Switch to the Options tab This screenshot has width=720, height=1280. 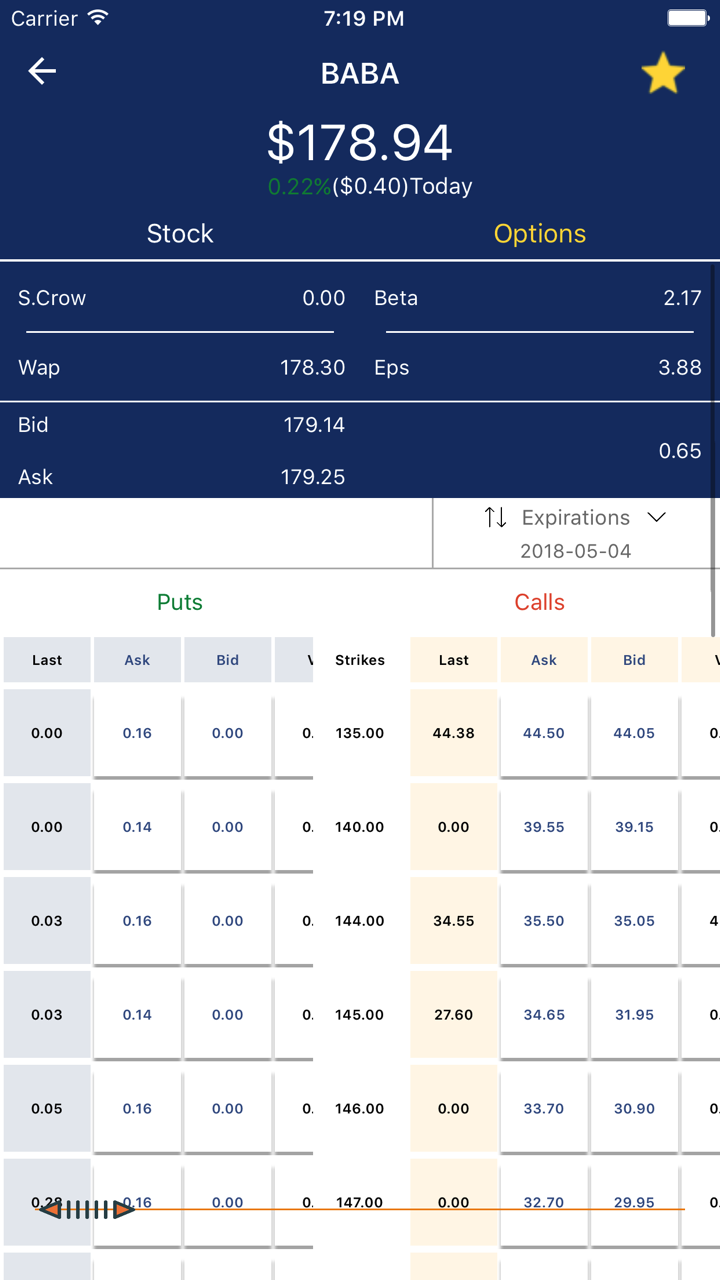coord(540,234)
